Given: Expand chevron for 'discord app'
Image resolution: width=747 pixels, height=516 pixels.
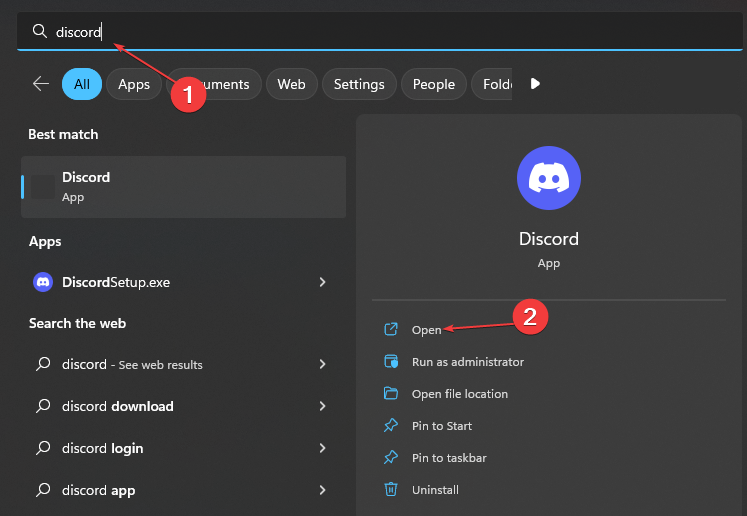Looking at the screenshot, I should [x=323, y=490].
